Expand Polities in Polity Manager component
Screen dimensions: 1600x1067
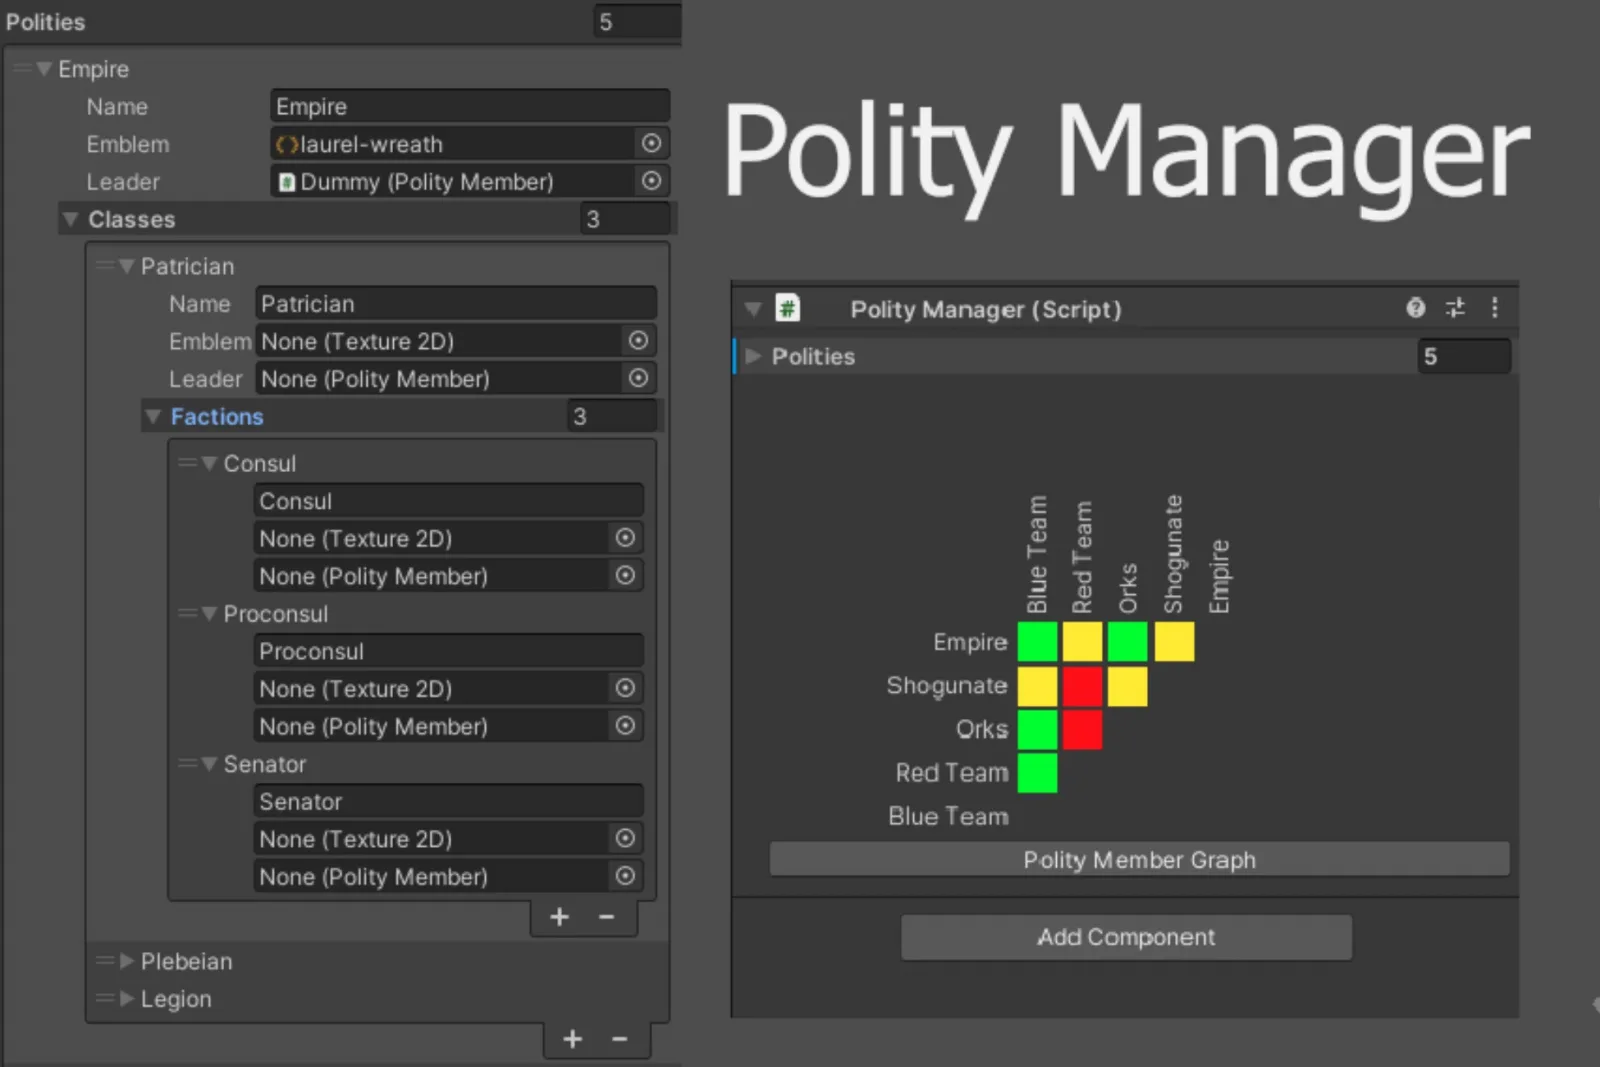pyautogui.click(x=754, y=356)
